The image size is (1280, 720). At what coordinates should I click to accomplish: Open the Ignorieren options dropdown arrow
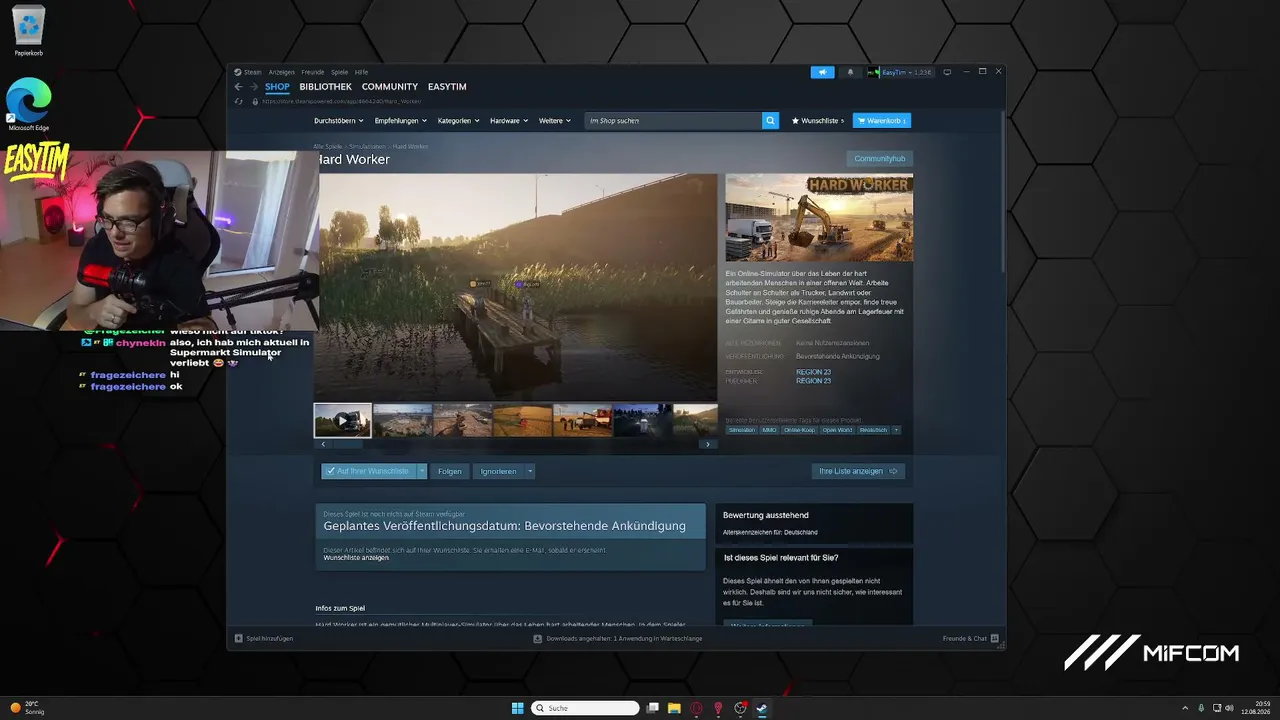[530, 471]
